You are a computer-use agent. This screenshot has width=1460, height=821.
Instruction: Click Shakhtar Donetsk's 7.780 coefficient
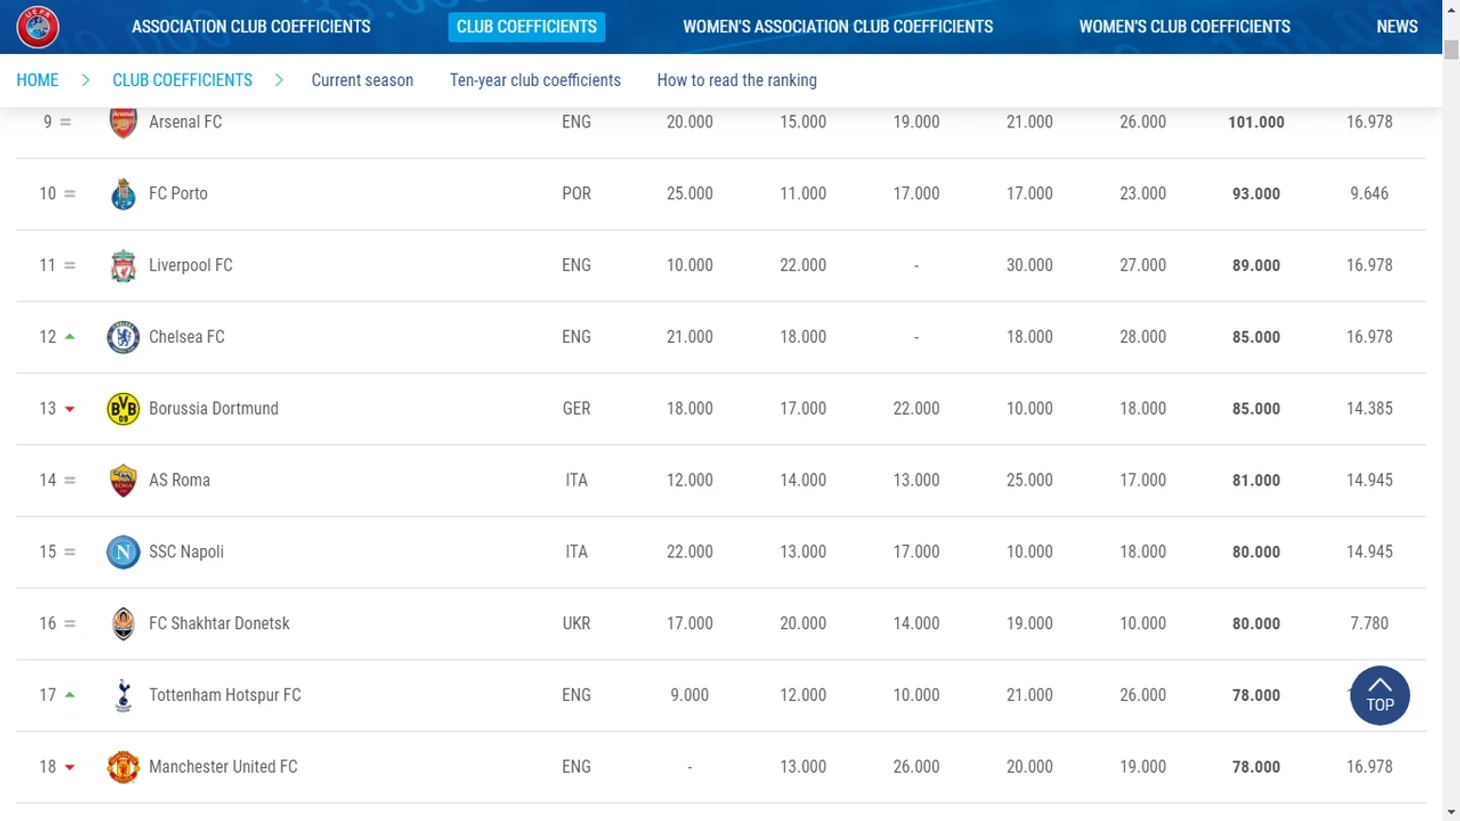[x=1369, y=624]
